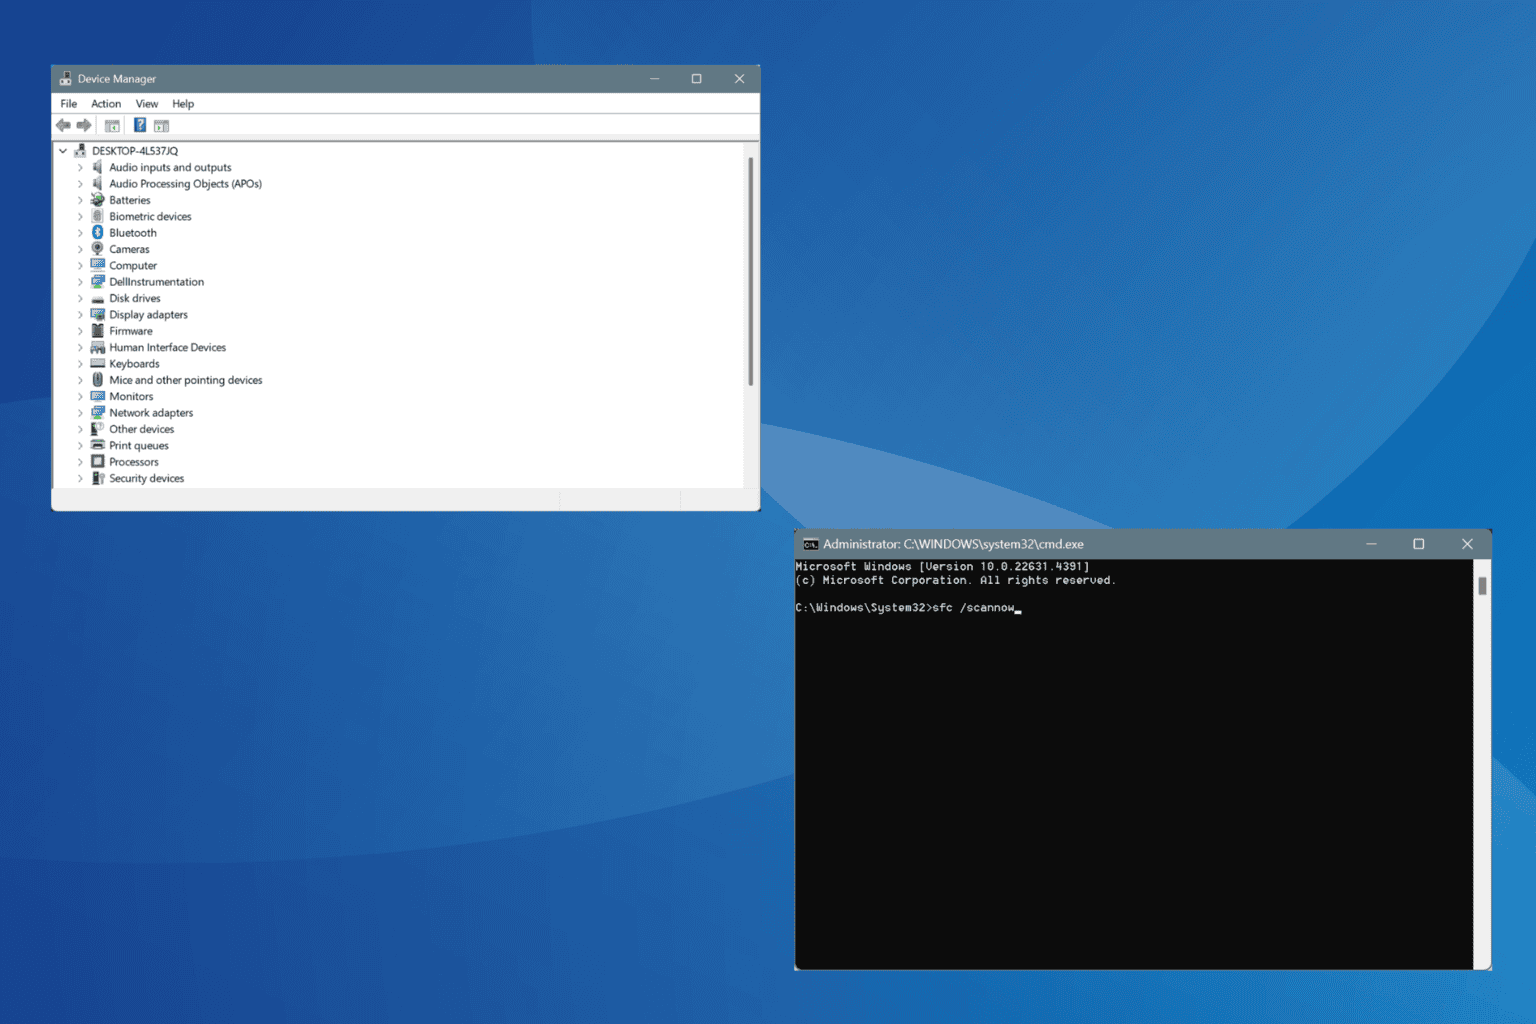Select the Audio inputs and outputs speaker icon
This screenshot has width=1536, height=1024.
(x=97, y=167)
